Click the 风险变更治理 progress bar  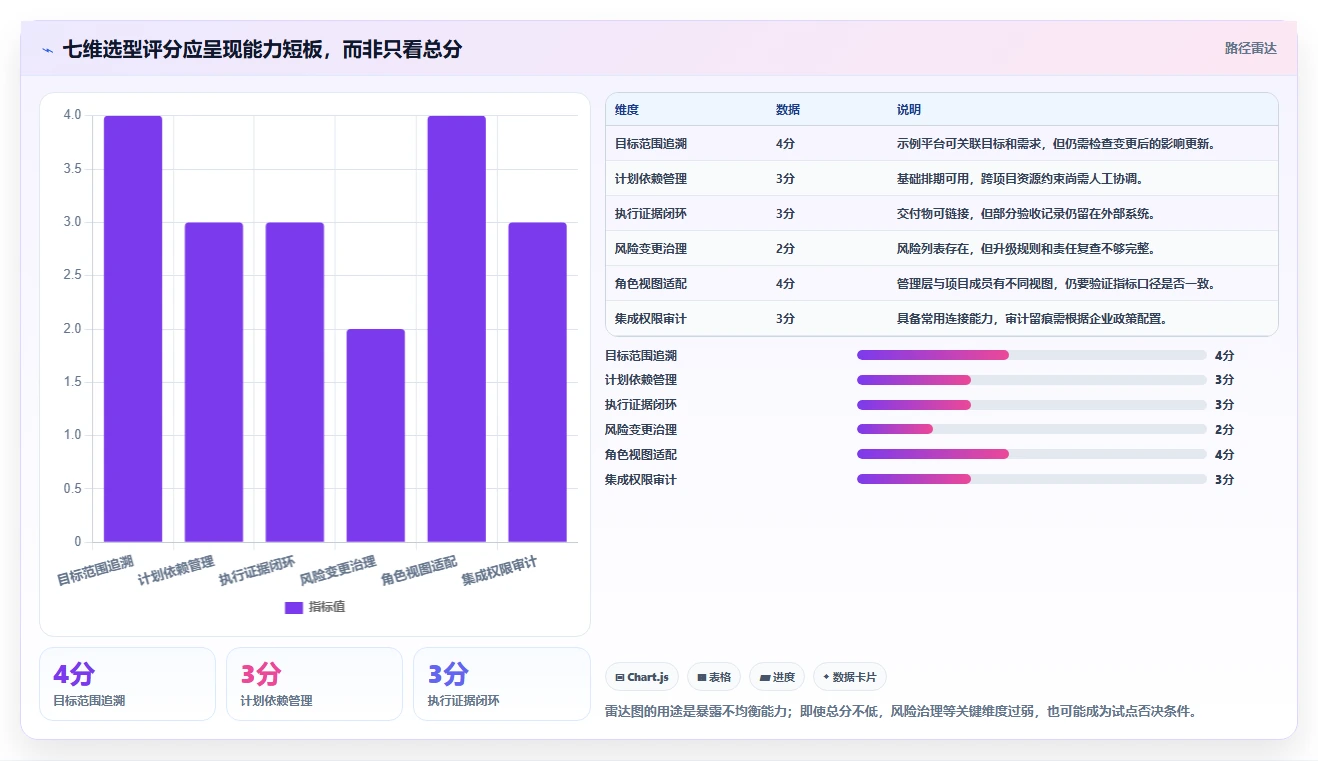(x=1032, y=429)
